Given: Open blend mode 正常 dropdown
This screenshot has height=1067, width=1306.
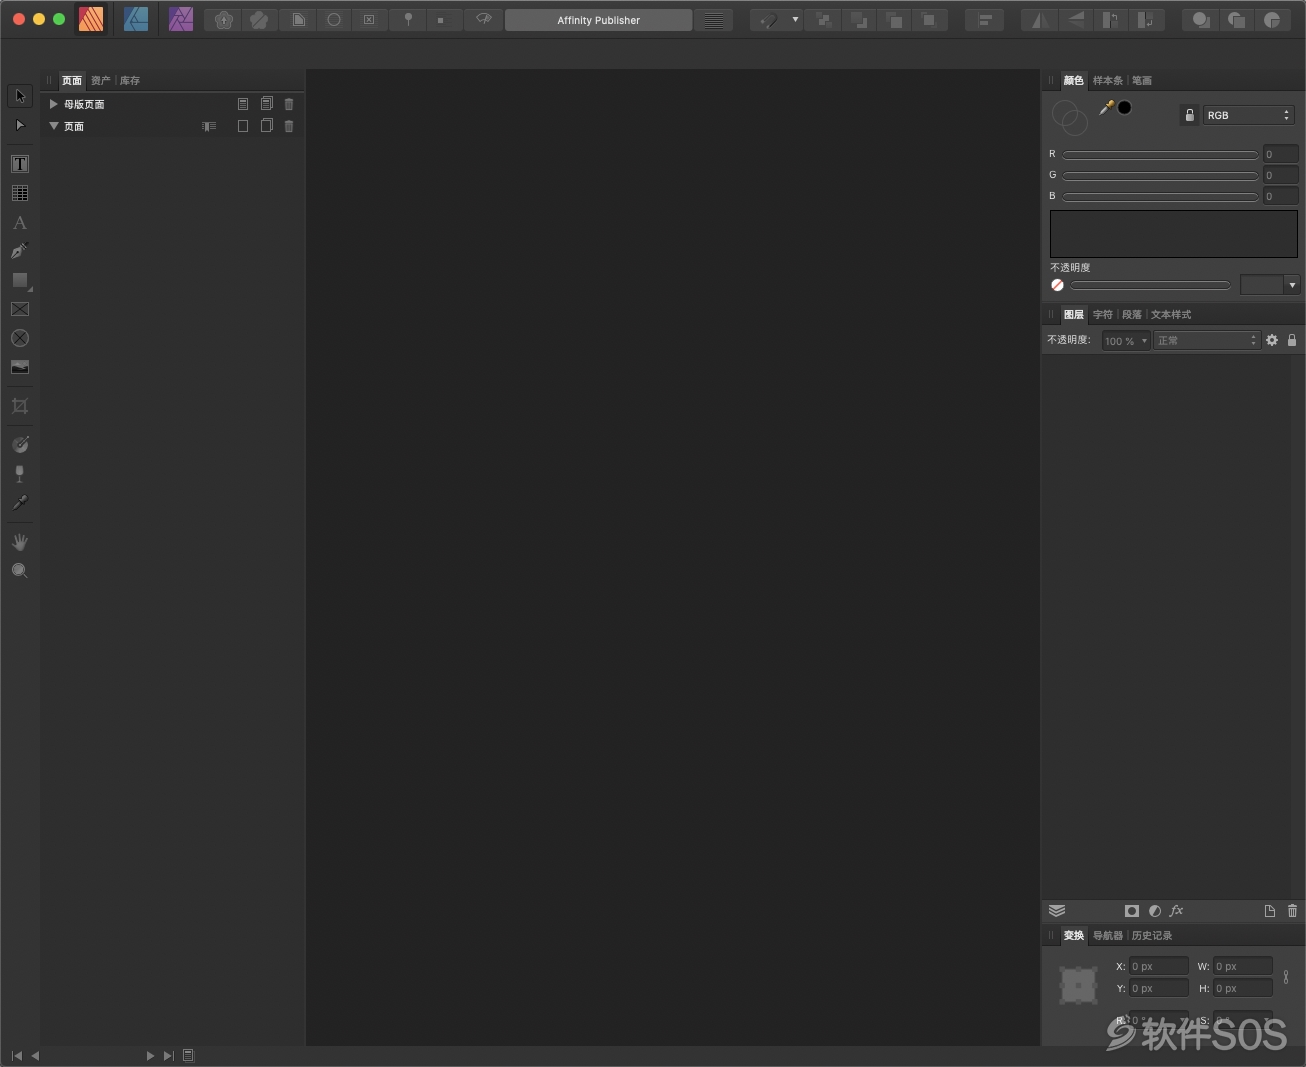Looking at the screenshot, I should [x=1206, y=341].
